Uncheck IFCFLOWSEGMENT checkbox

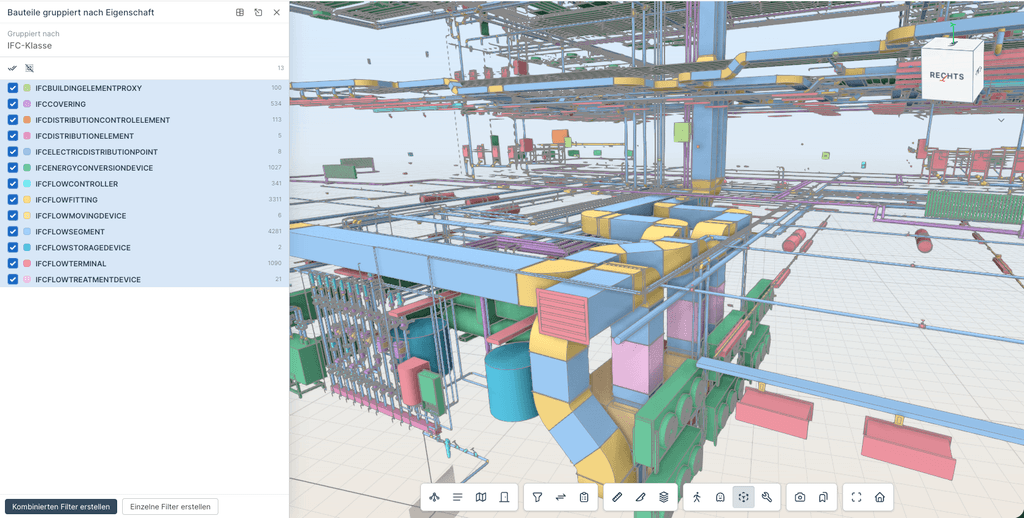pos(12,231)
